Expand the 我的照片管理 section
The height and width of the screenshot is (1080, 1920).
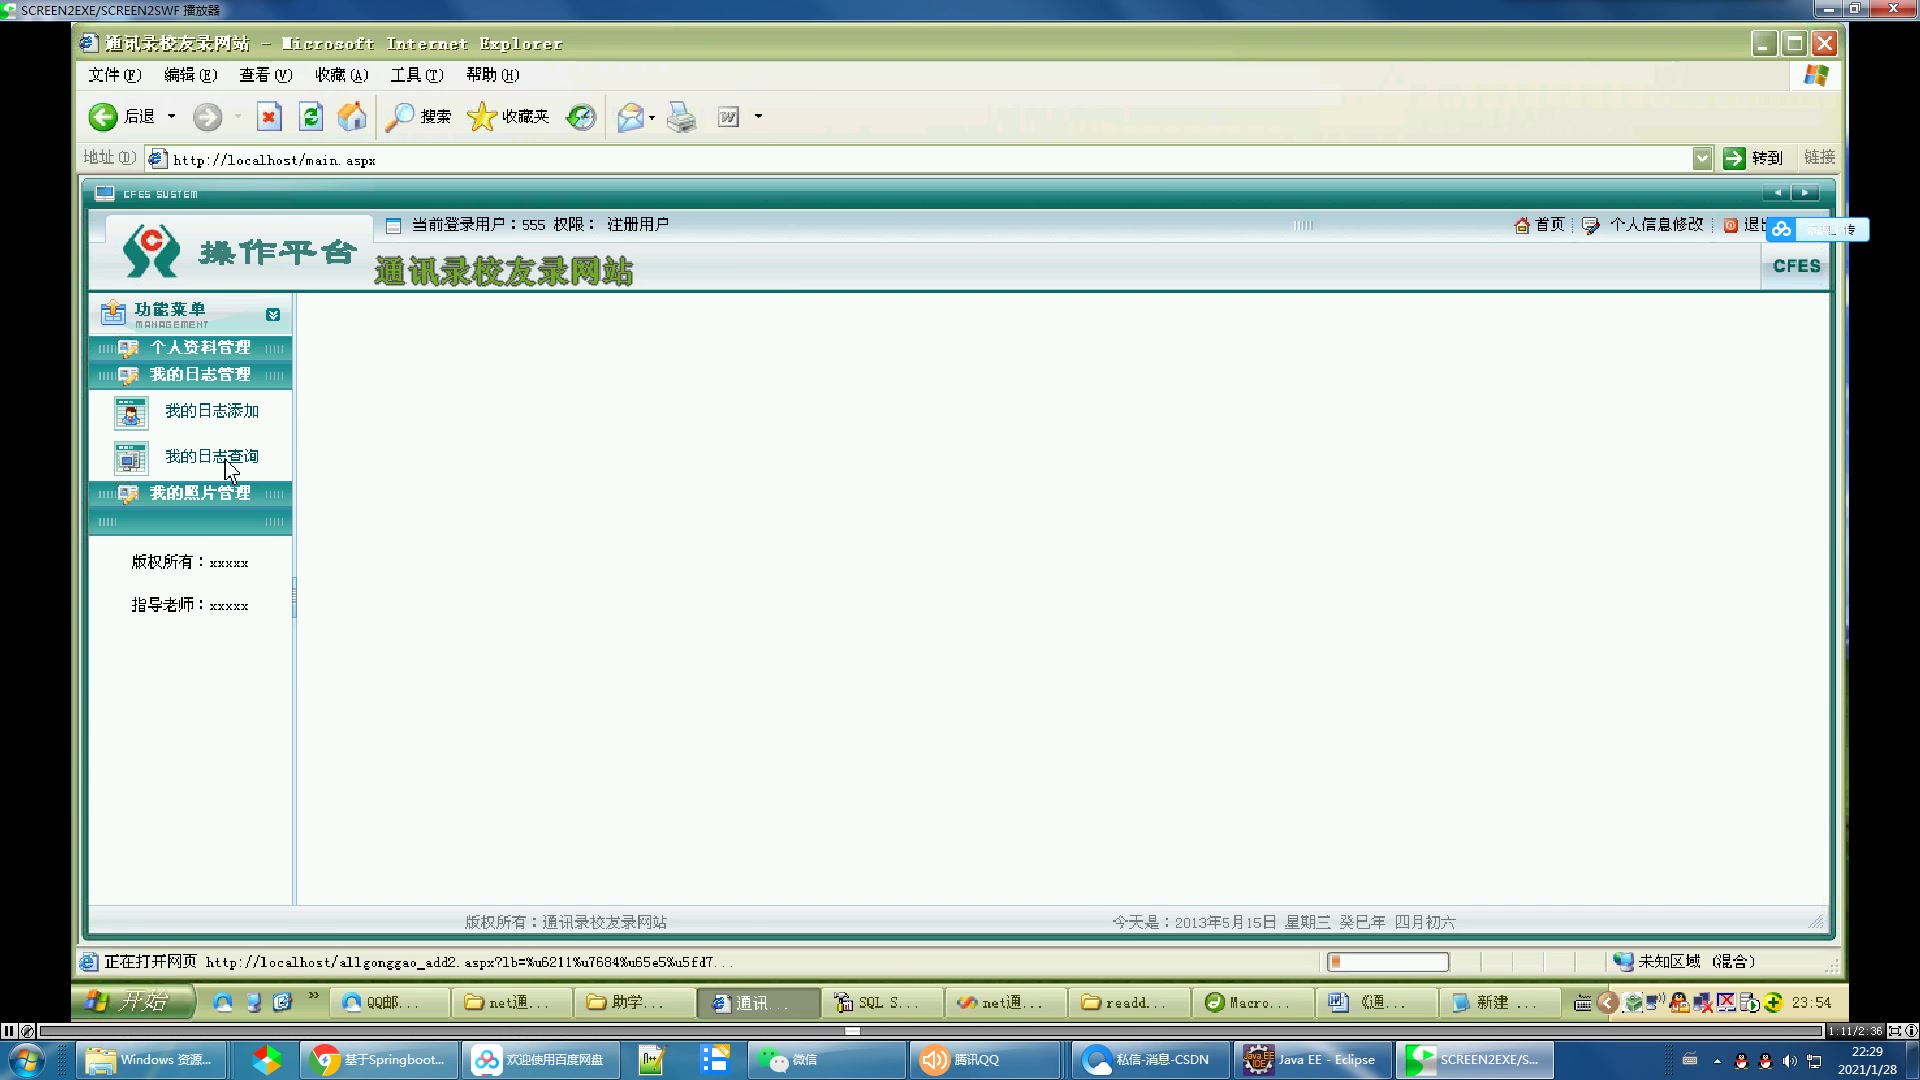pos(200,493)
